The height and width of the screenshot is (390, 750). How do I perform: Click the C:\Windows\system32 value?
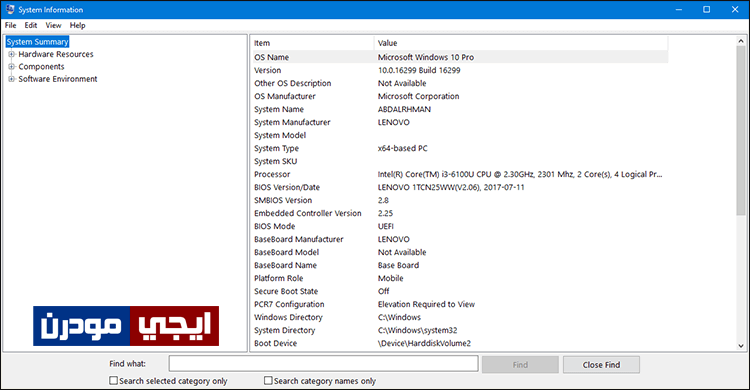418,330
